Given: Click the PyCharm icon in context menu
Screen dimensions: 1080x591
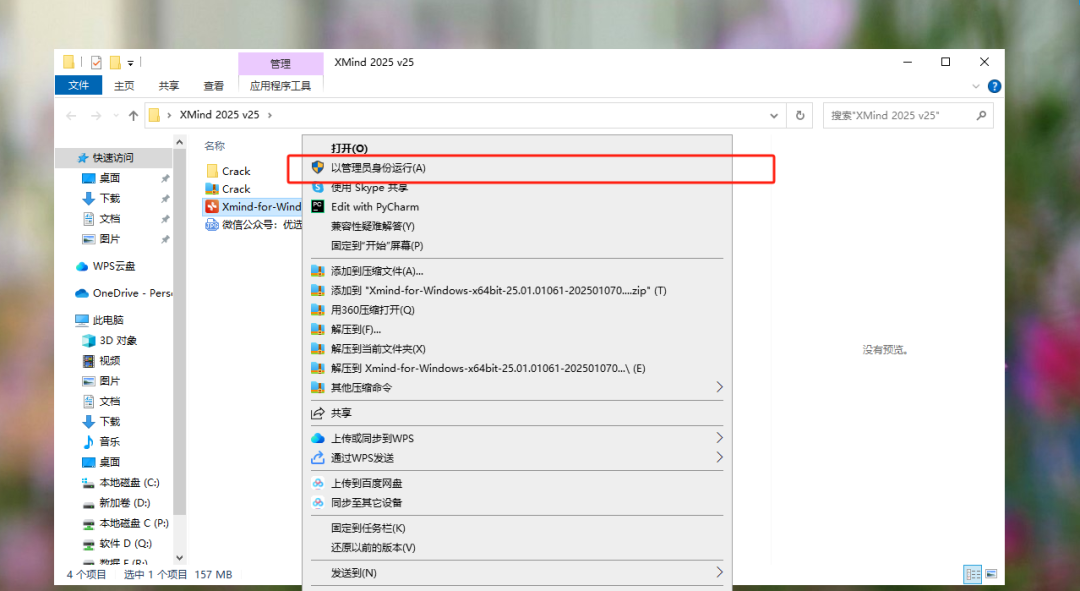Looking at the screenshot, I should (318, 207).
